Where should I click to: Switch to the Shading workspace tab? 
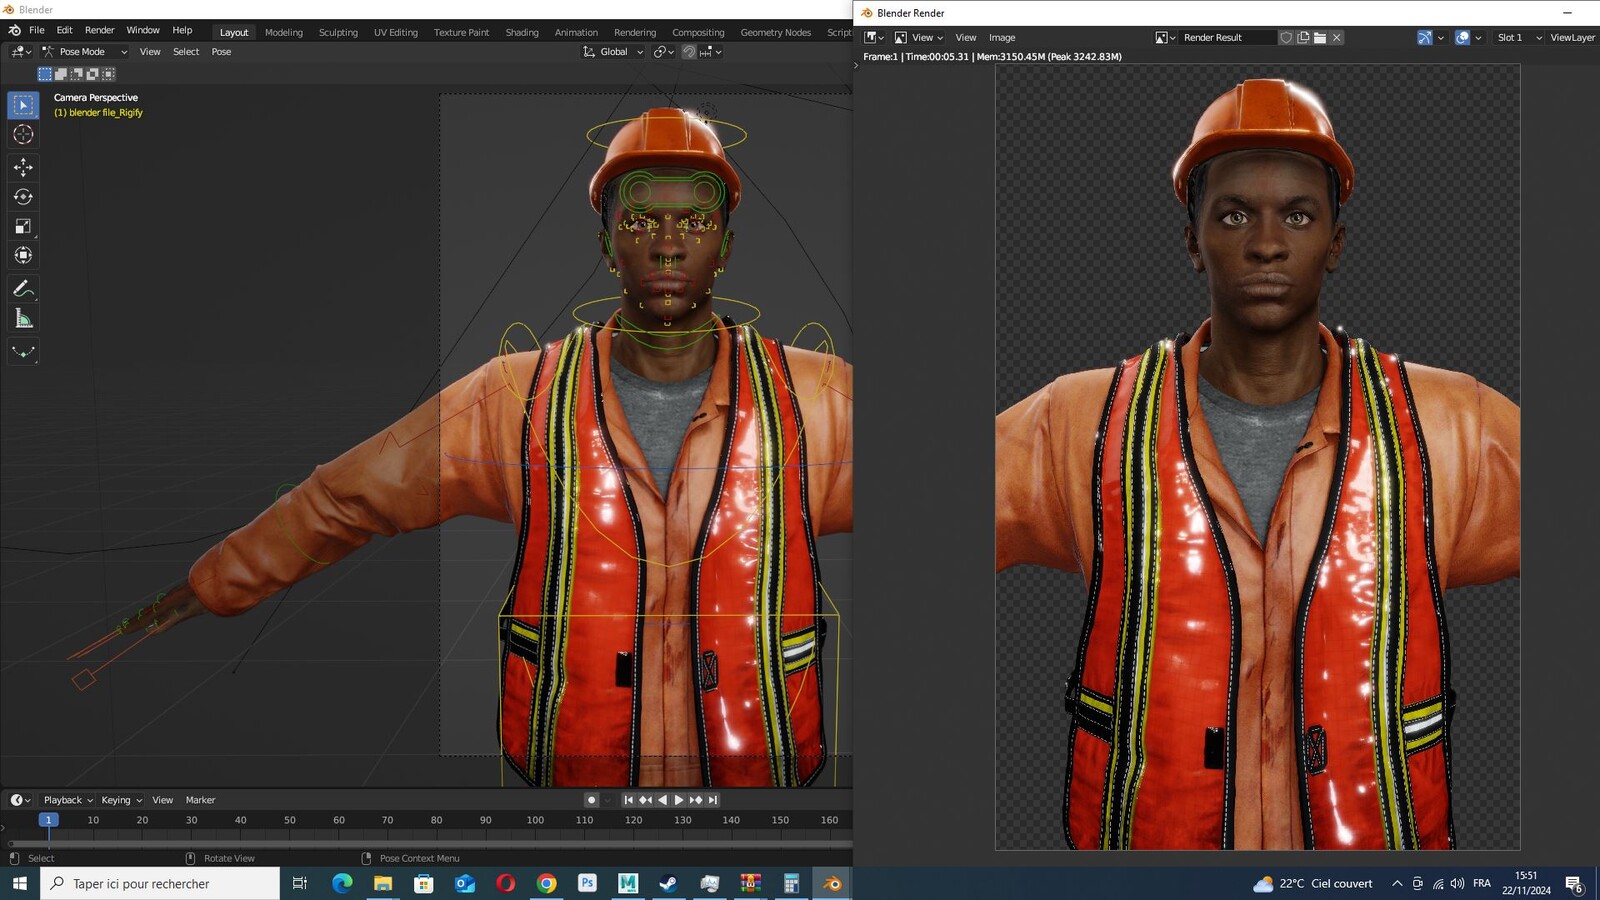tap(522, 33)
